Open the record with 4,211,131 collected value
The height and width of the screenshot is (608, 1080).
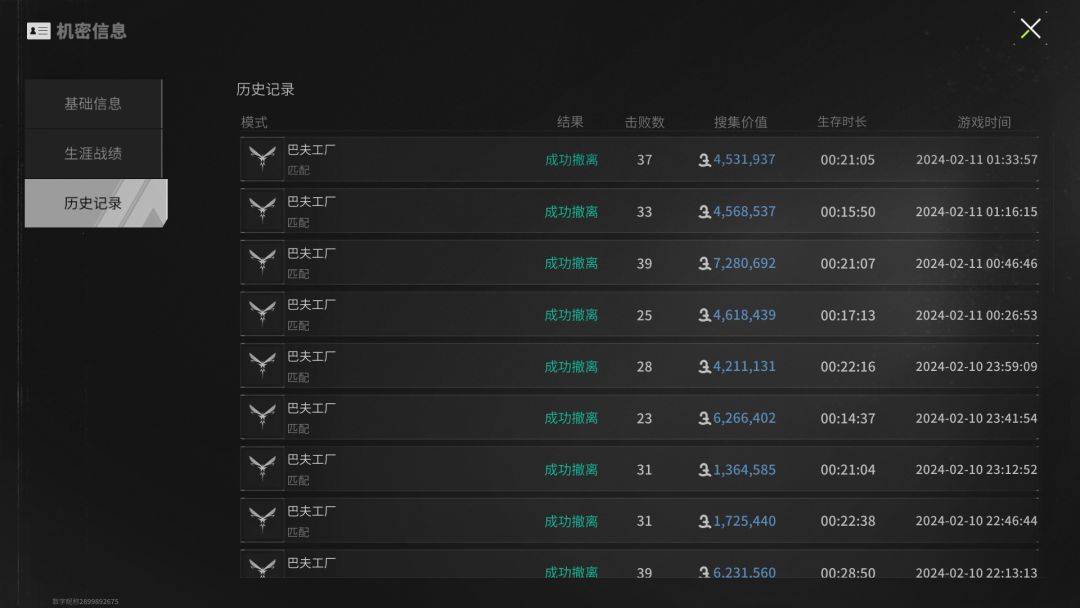pos(639,366)
